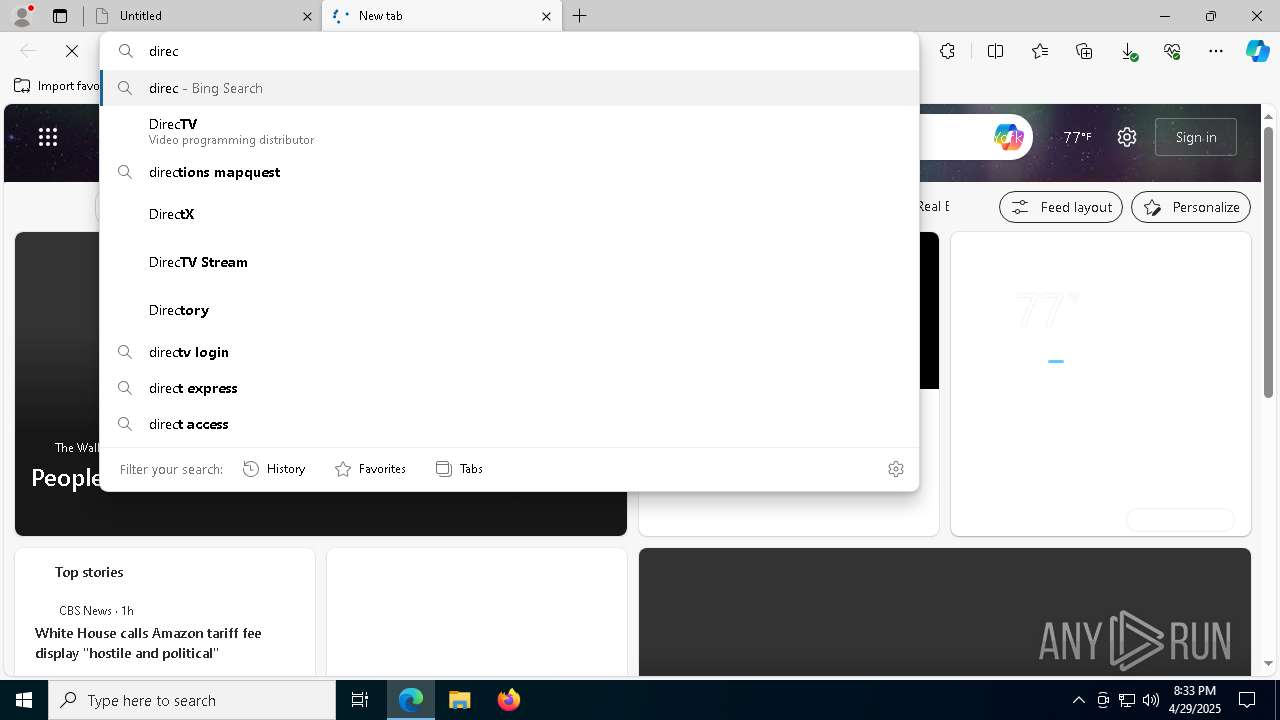Open the Downloads icon
This screenshot has width=1280, height=720.
tap(1128, 51)
